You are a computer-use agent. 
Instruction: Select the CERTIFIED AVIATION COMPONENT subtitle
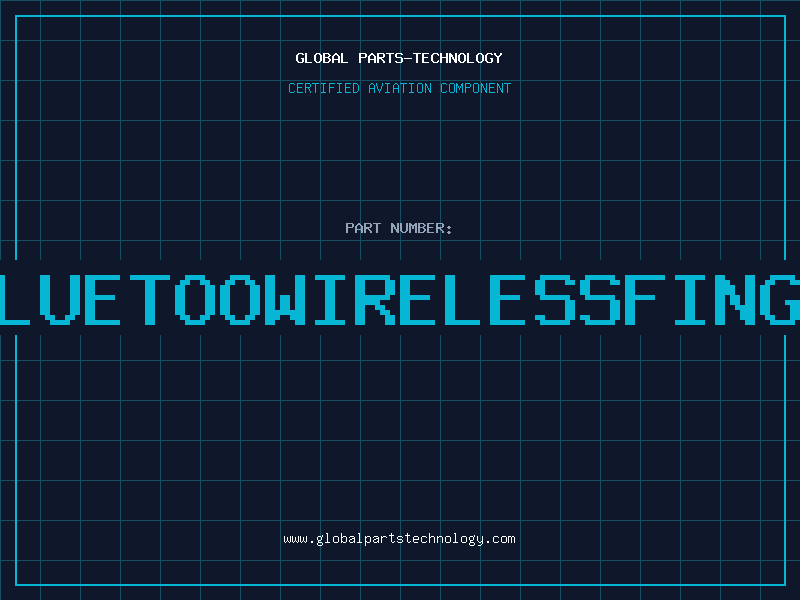pos(399,88)
